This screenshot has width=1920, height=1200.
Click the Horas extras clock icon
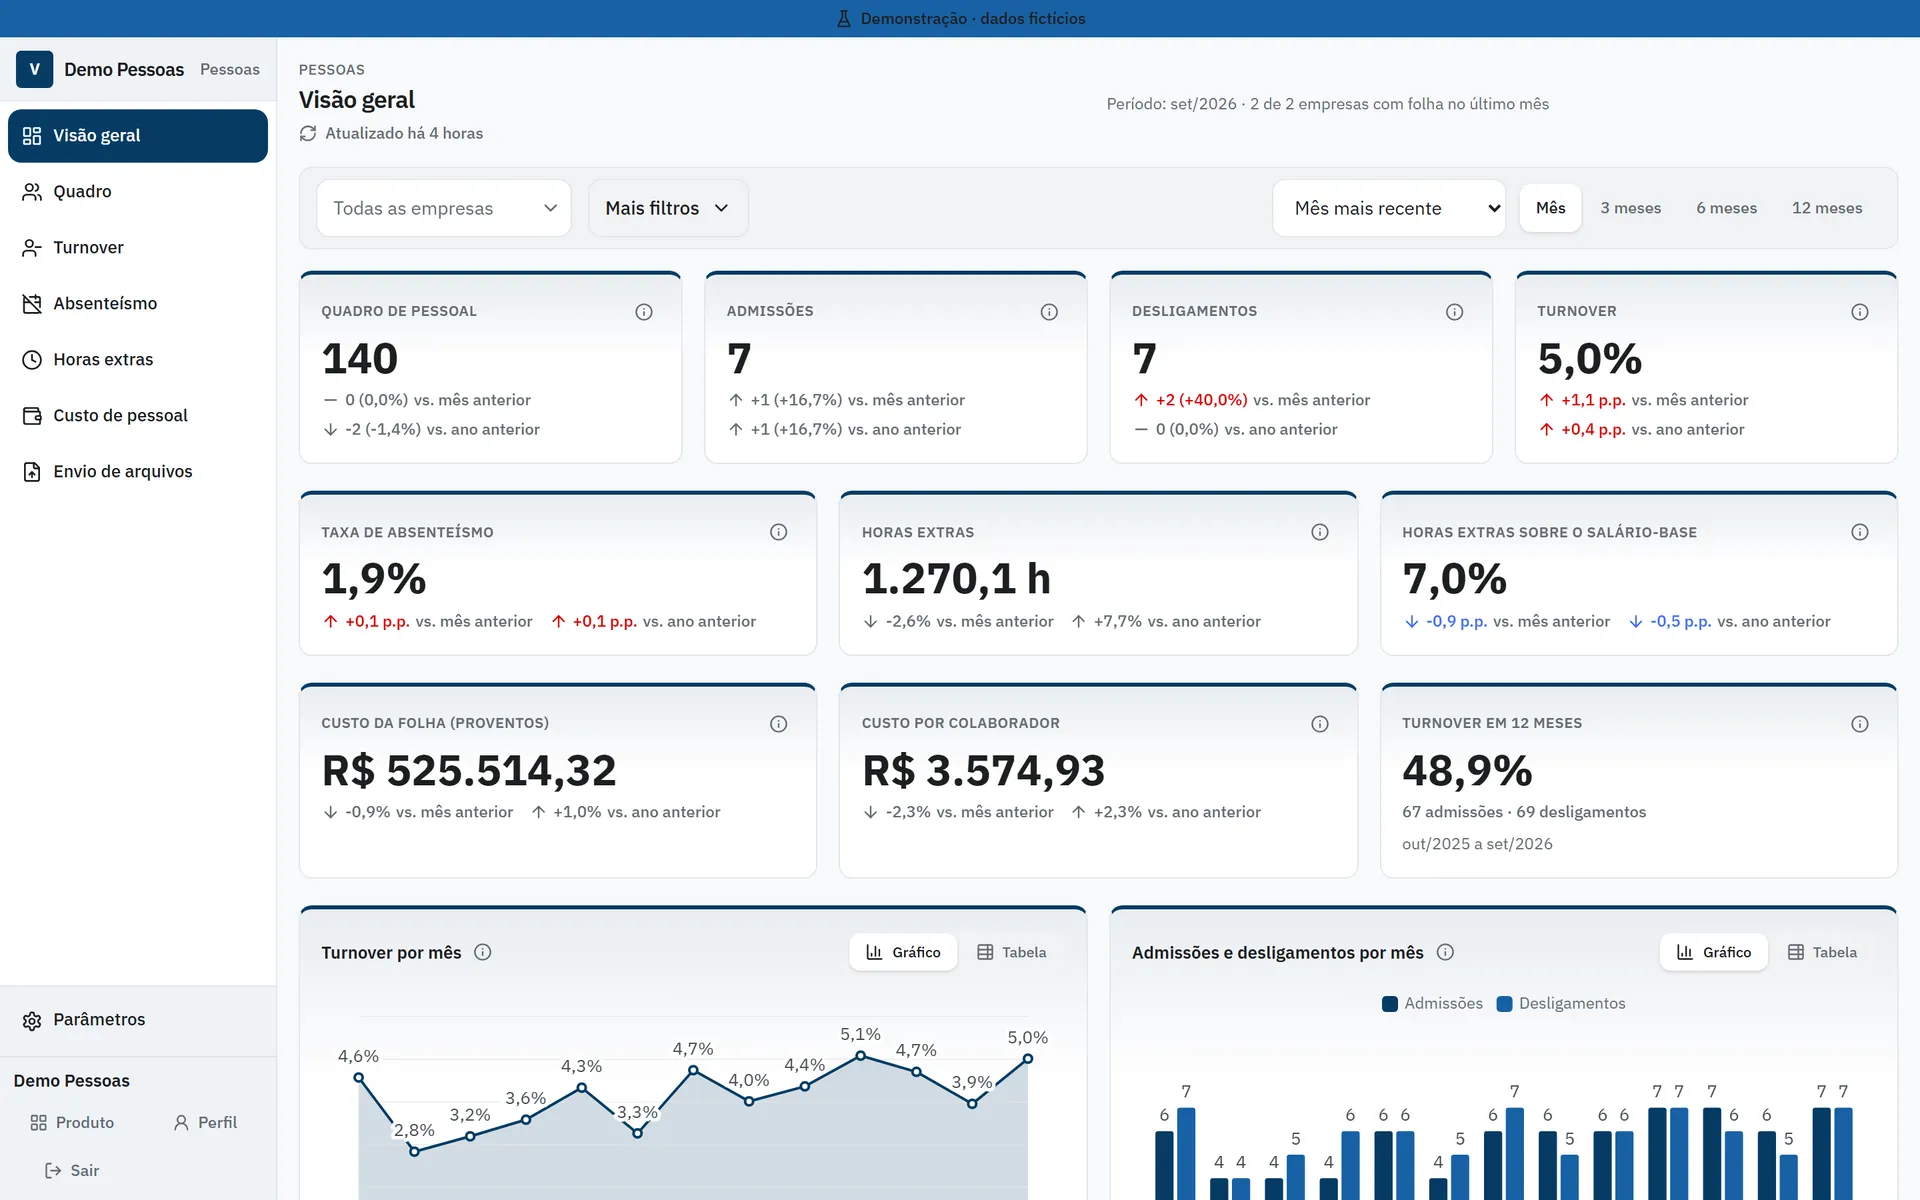click(32, 359)
